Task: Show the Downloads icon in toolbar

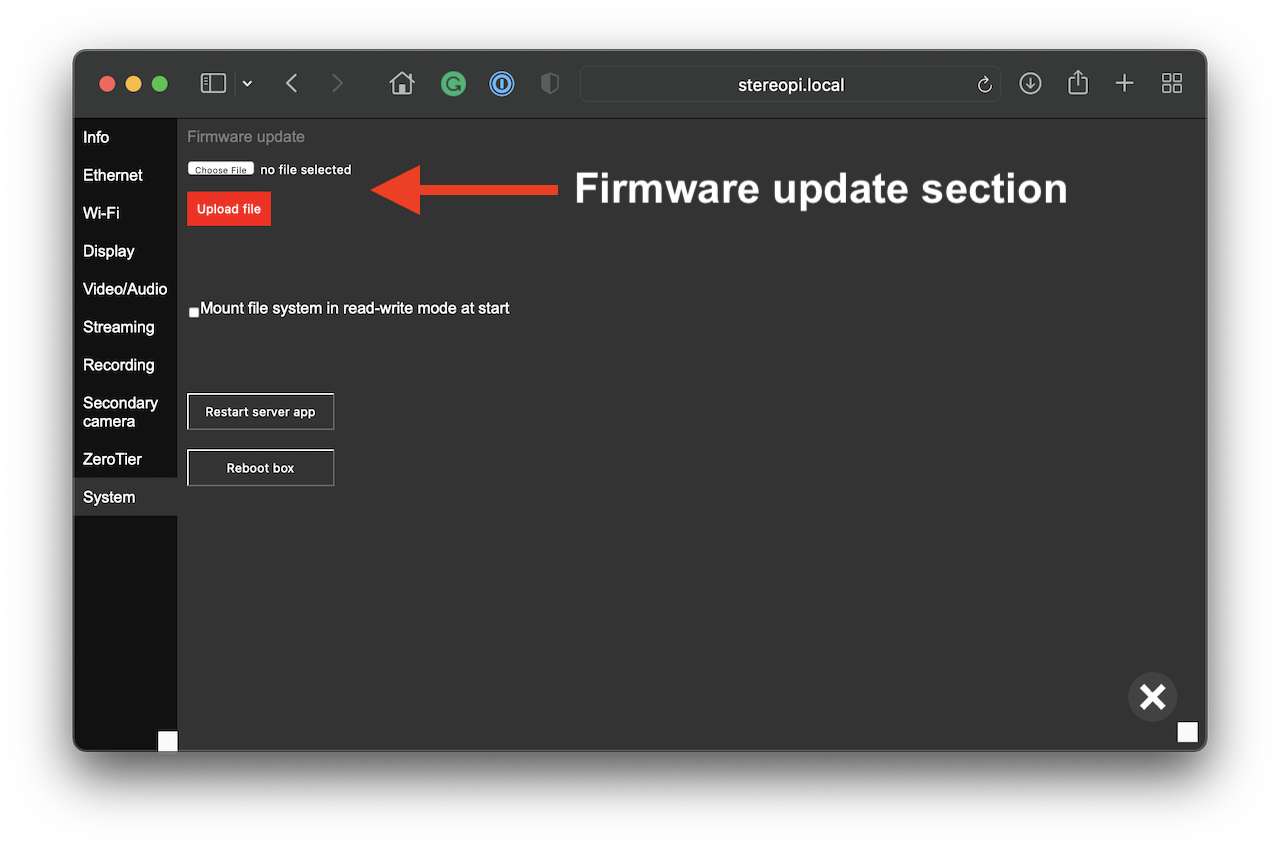Action: pyautogui.click(x=1030, y=84)
